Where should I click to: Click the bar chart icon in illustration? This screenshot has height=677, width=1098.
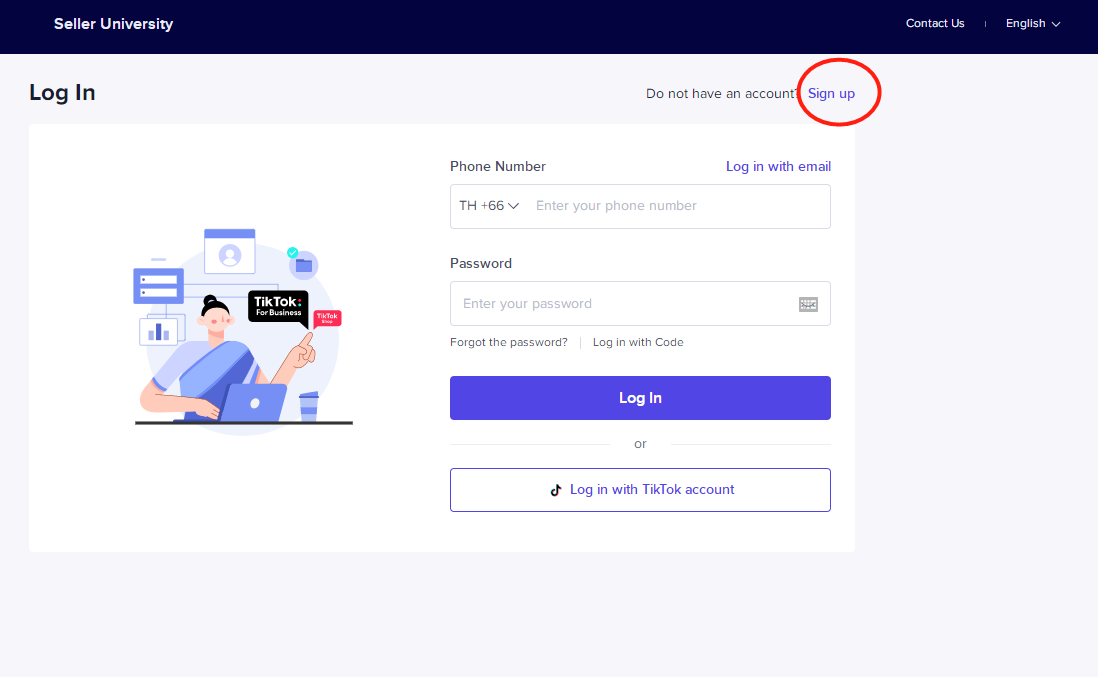[x=158, y=330]
